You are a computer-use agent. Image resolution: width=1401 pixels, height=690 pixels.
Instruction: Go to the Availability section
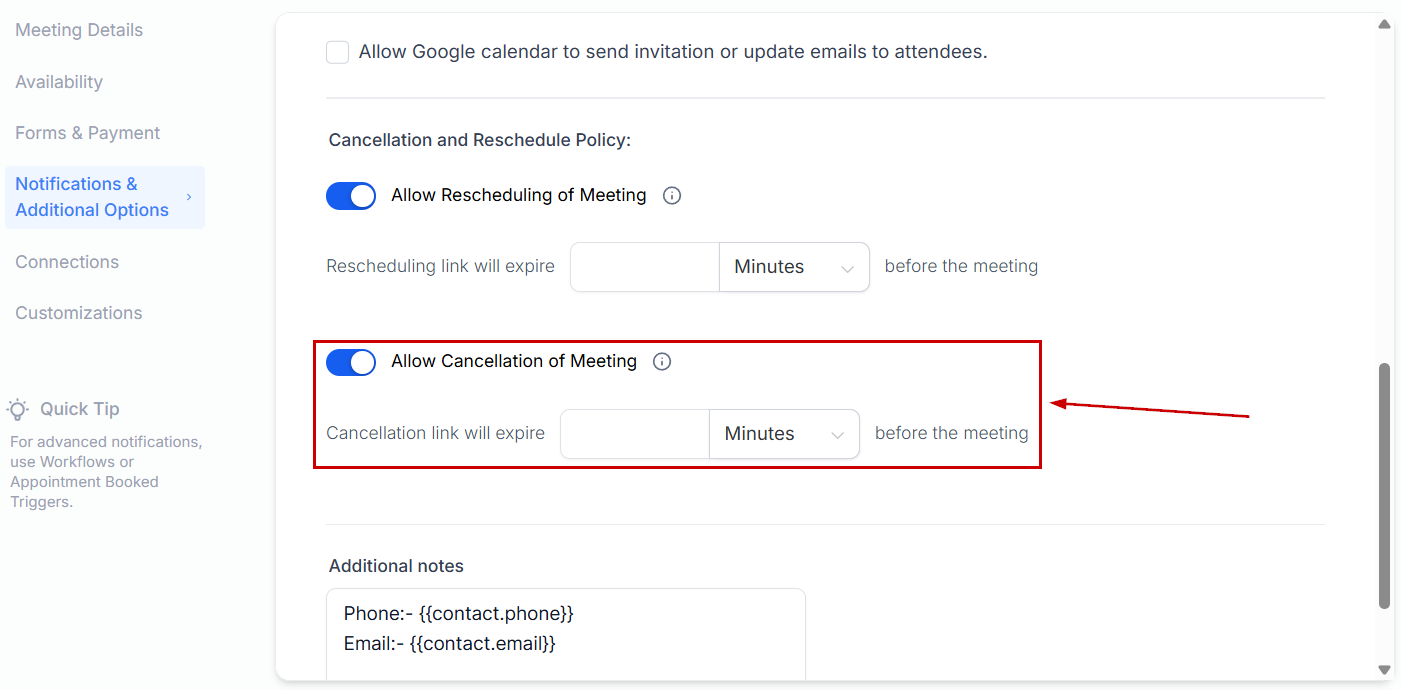[59, 82]
